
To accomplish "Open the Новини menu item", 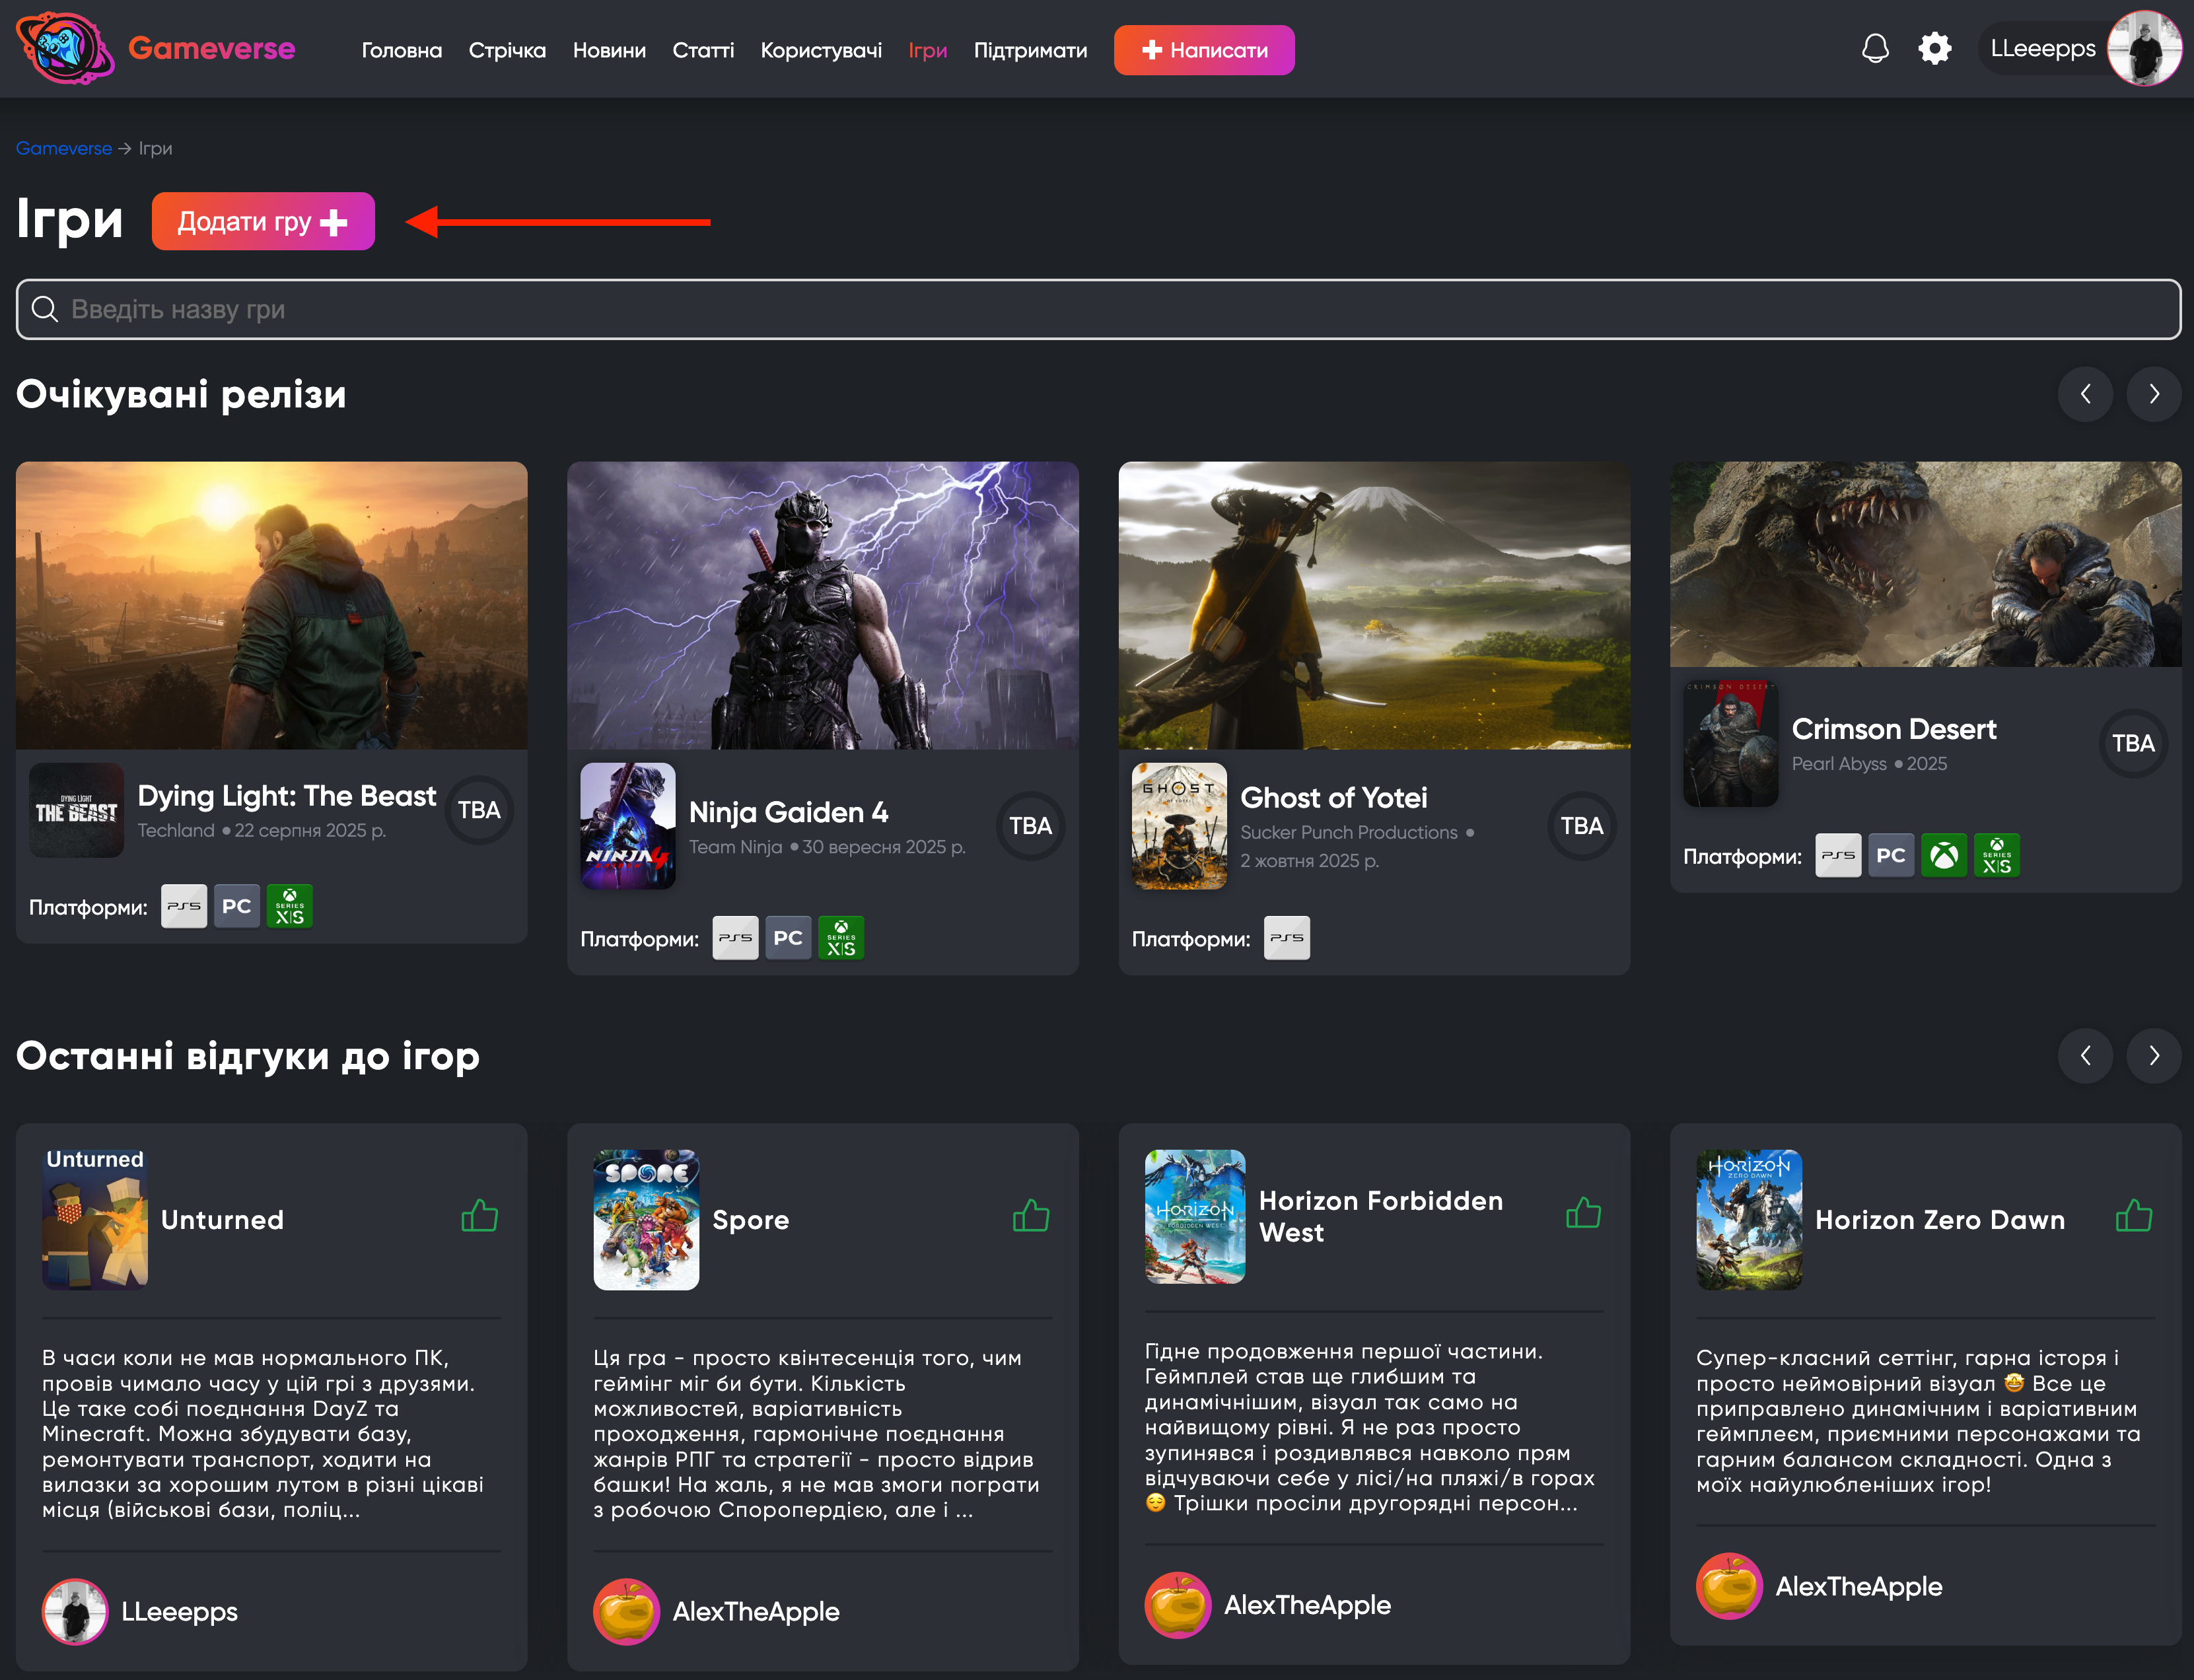I will click(609, 50).
